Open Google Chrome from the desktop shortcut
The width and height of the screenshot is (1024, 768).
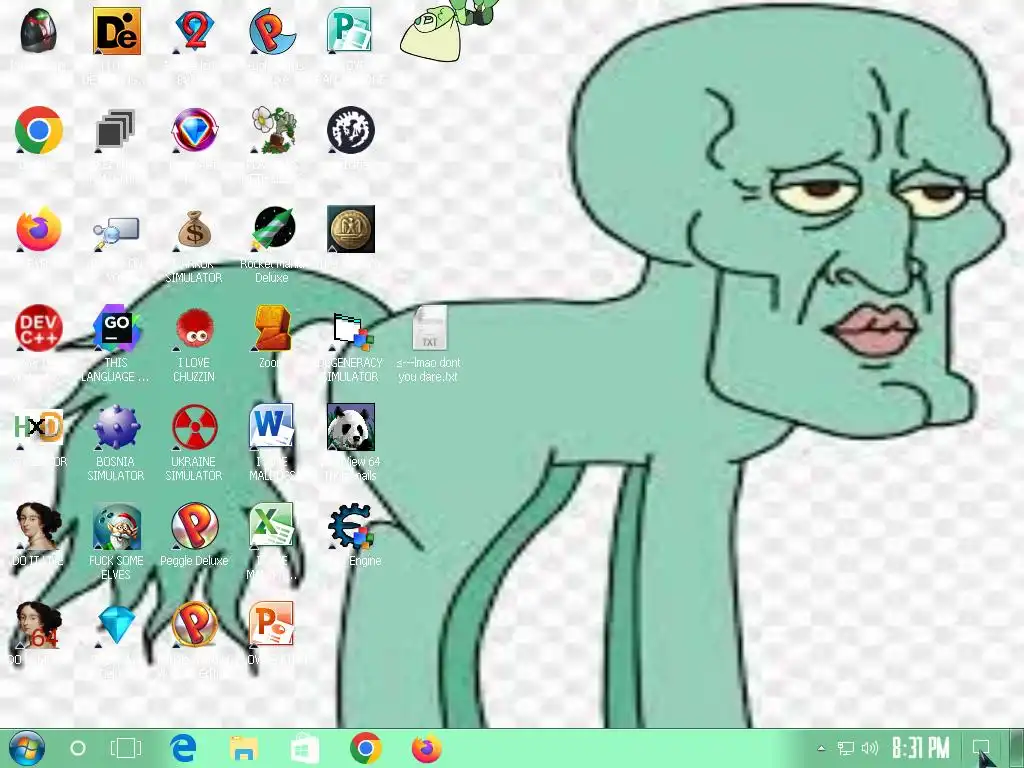point(39,130)
